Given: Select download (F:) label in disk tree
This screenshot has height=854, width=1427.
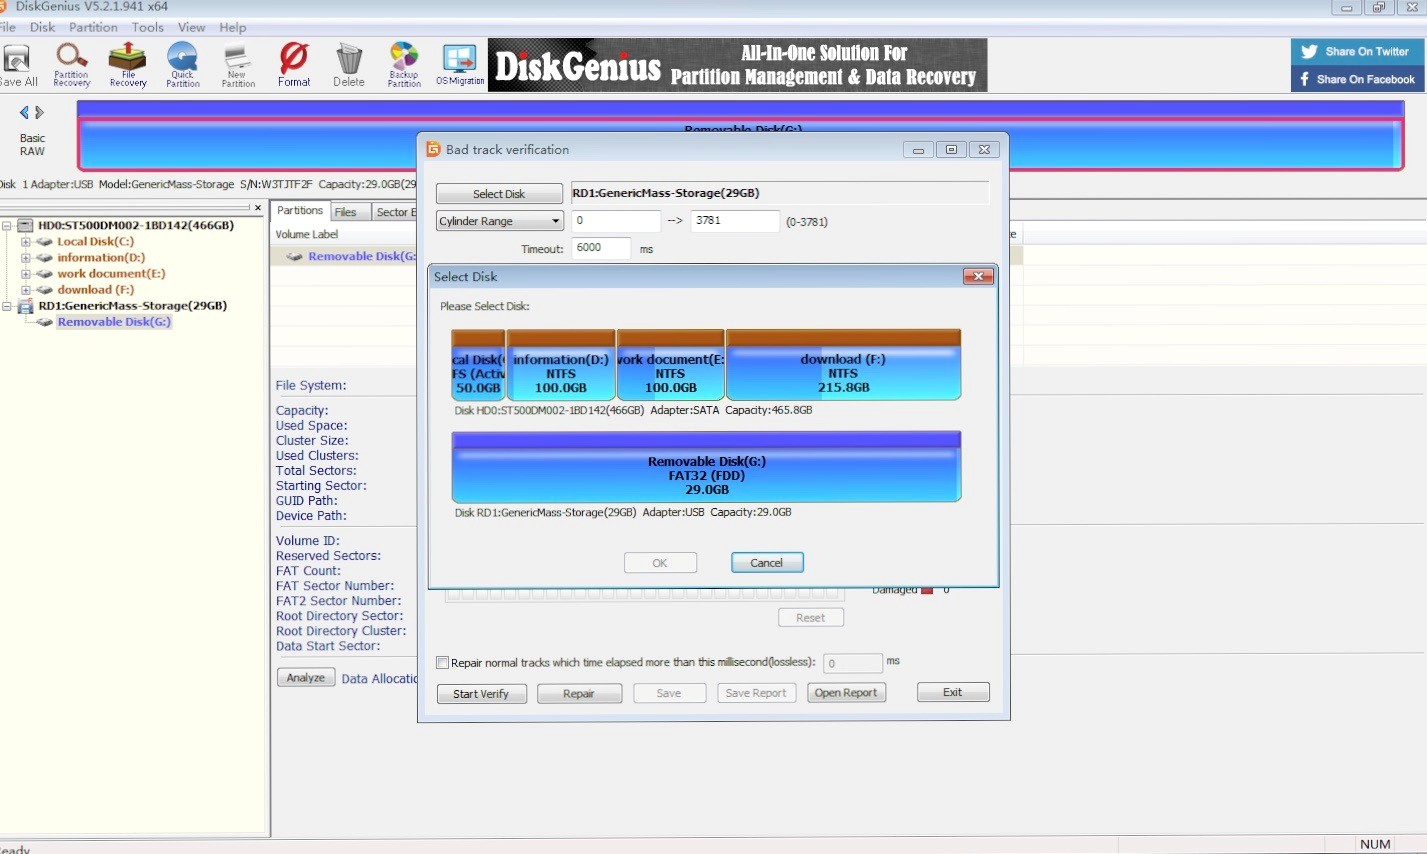Looking at the screenshot, I should tap(95, 290).
